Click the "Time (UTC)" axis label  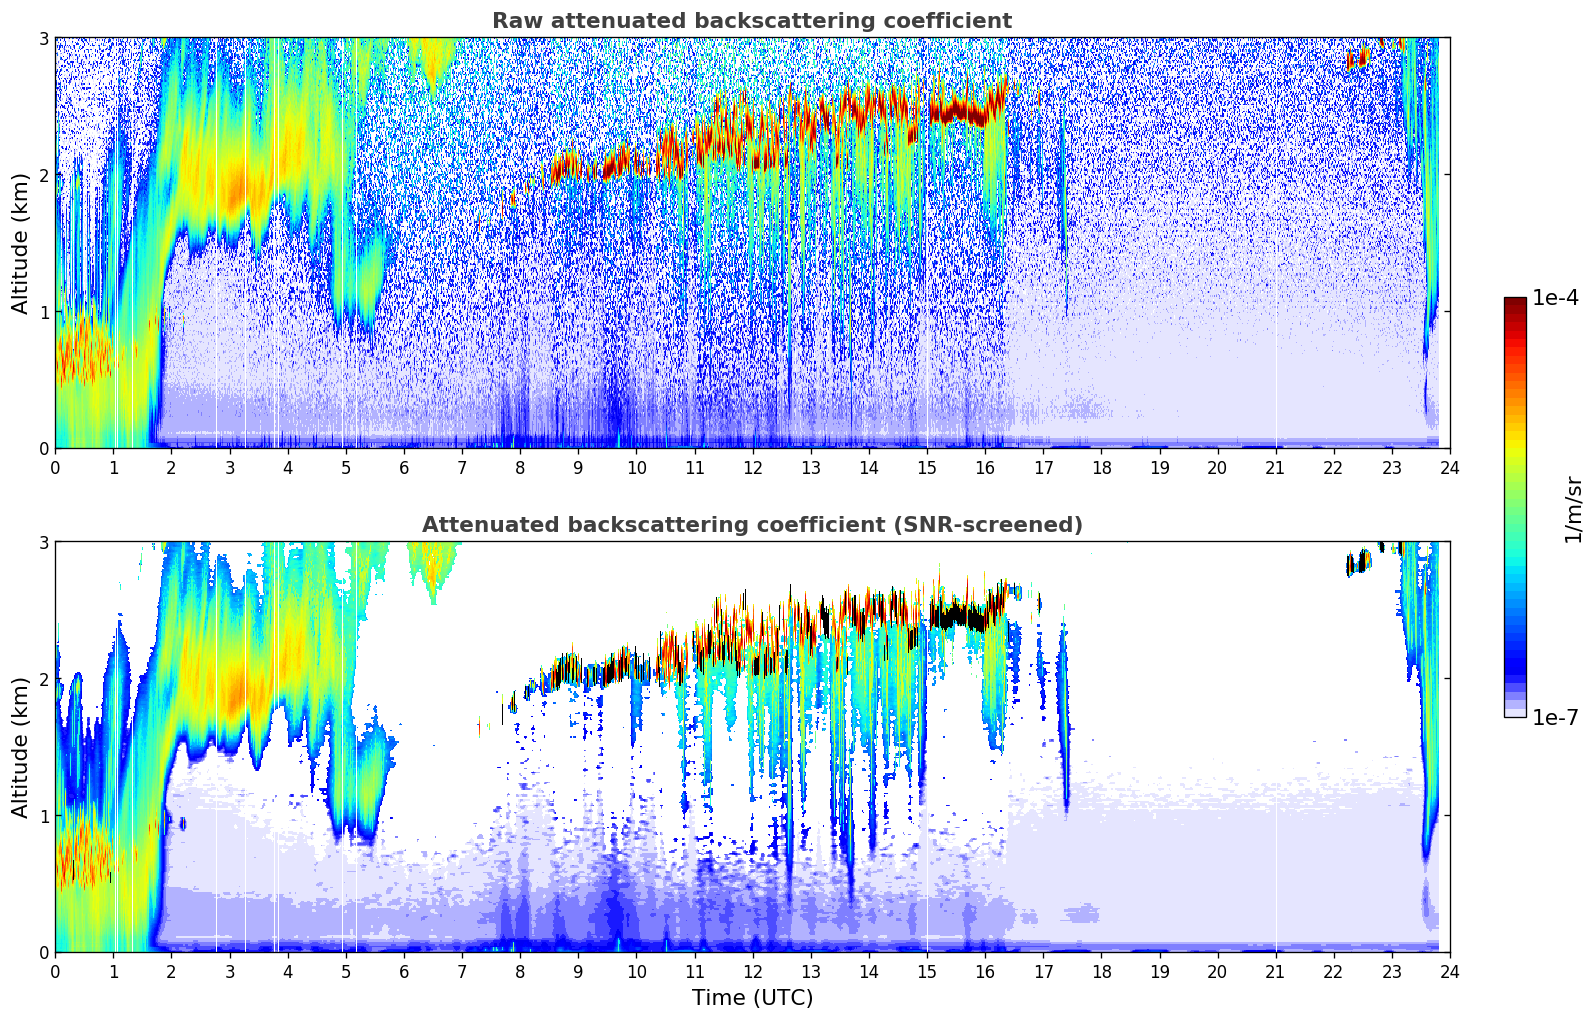tap(752, 998)
